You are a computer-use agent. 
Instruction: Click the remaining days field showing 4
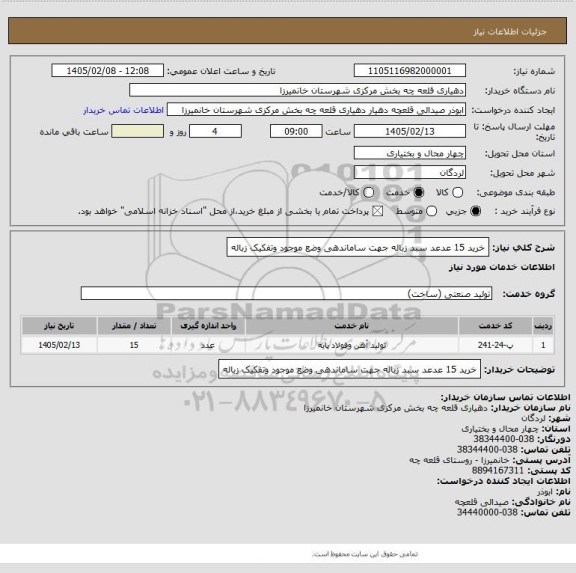[x=215, y=131]
